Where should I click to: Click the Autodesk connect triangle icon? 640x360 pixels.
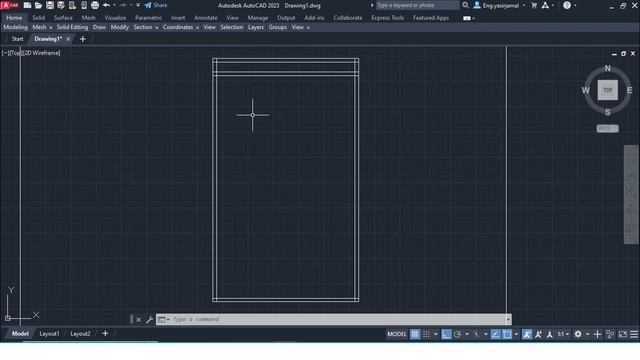[545, 6]
